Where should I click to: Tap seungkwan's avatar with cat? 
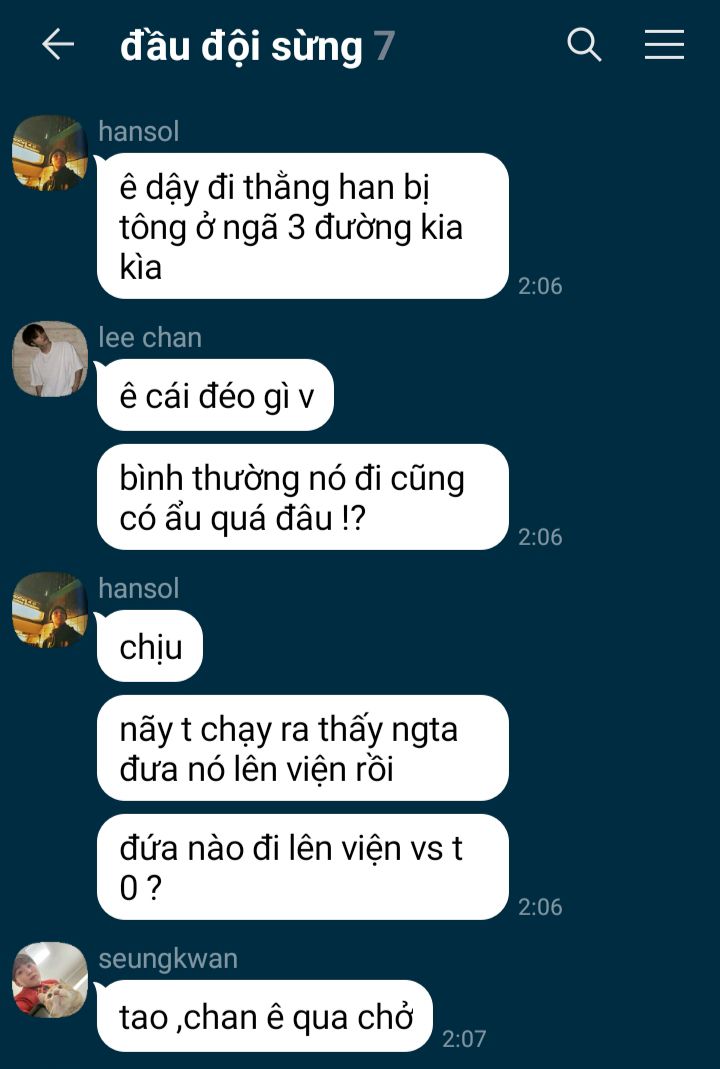click(x=50, y=980)
